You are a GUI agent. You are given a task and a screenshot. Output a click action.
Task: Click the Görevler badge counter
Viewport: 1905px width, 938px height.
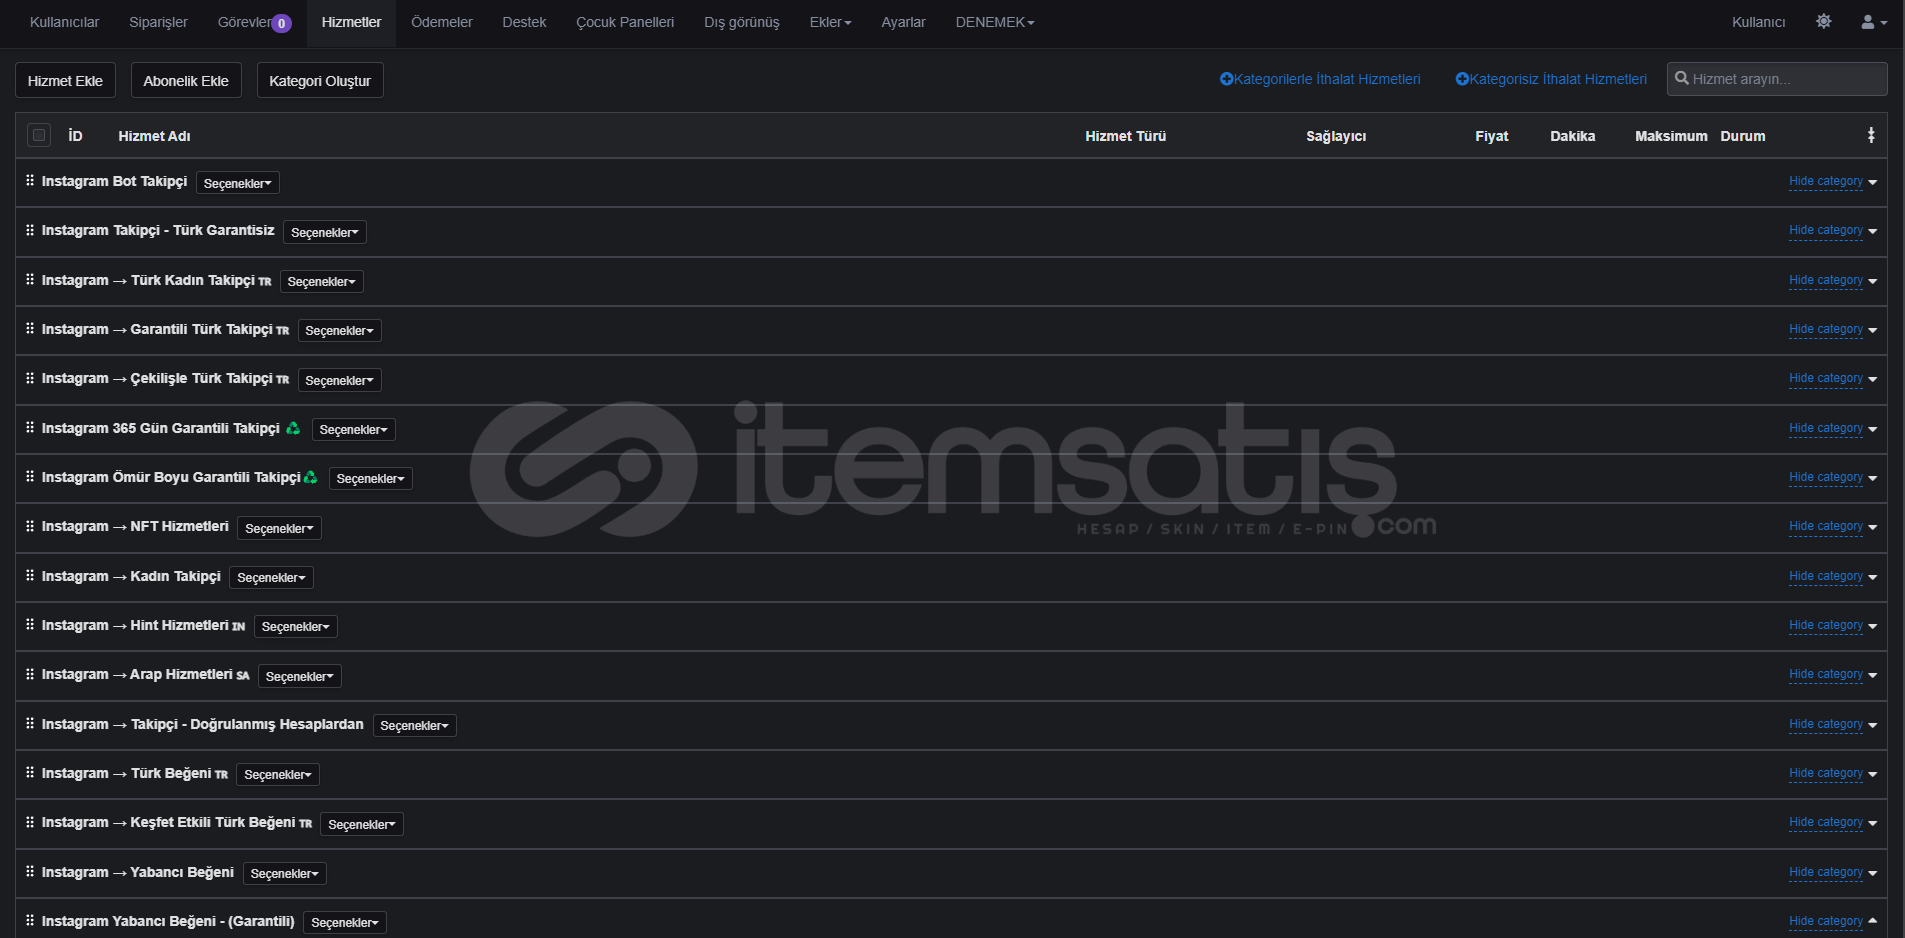click(282, 23)
